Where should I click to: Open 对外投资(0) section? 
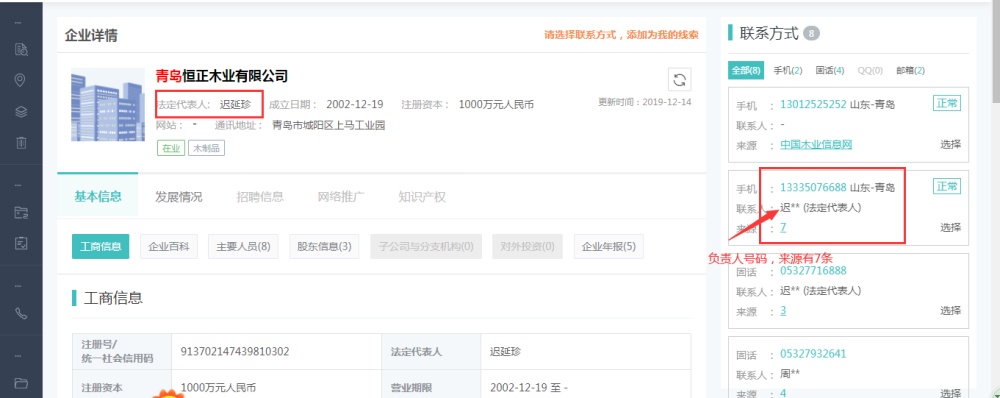click(527, 246)
